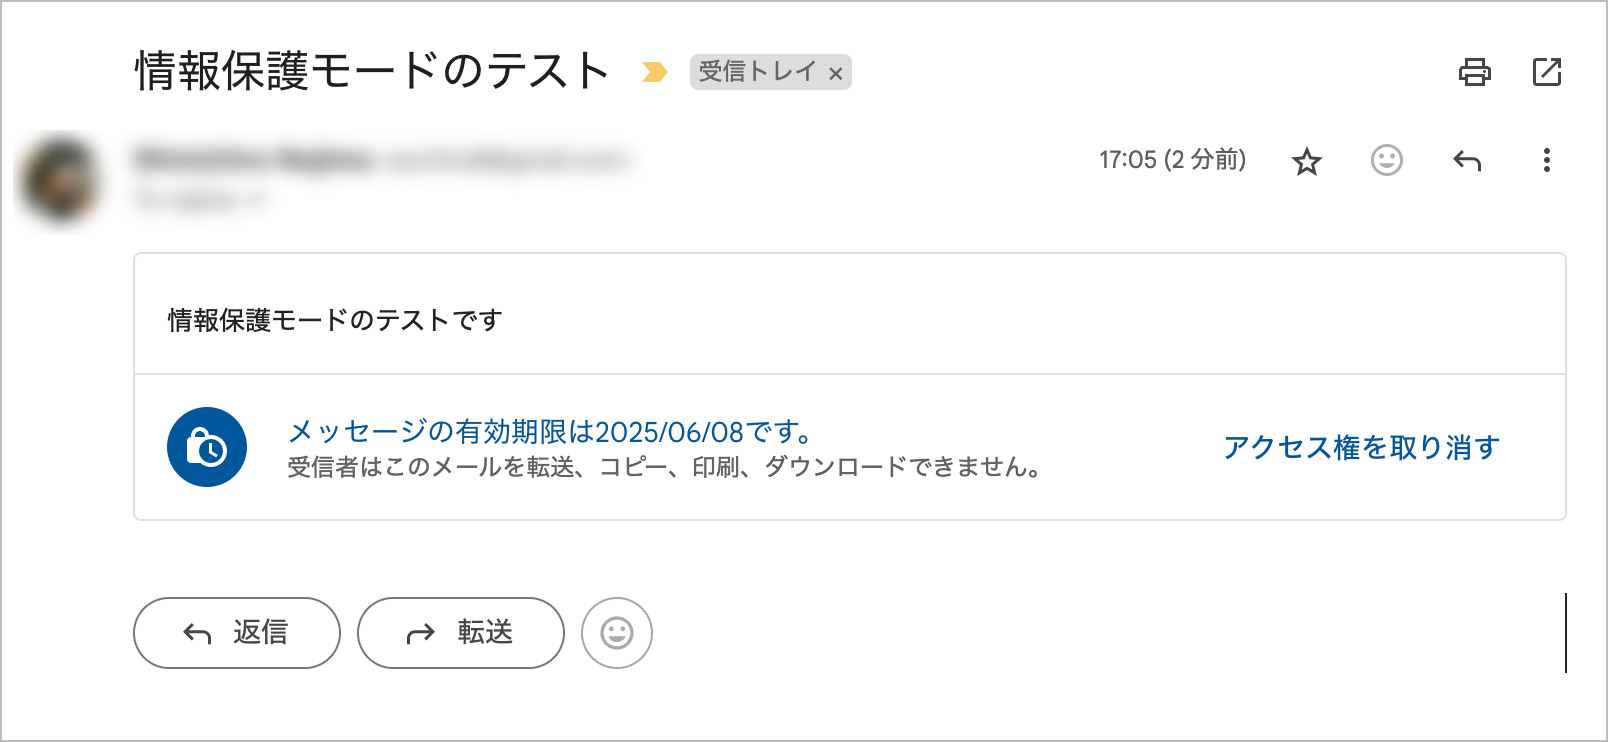Open the message in a new window
Image resolution: width=1608 pixels, height=742 pixels.
tap(1547, 72)
